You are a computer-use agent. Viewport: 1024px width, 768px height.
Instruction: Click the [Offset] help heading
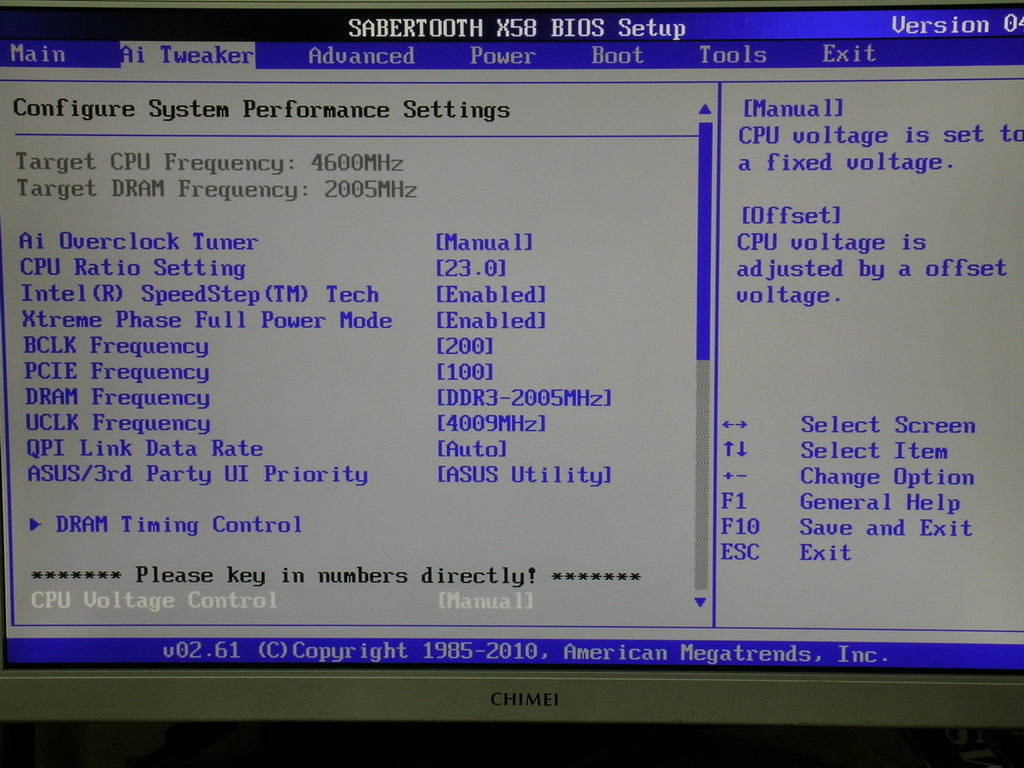[x=791, y=215]
